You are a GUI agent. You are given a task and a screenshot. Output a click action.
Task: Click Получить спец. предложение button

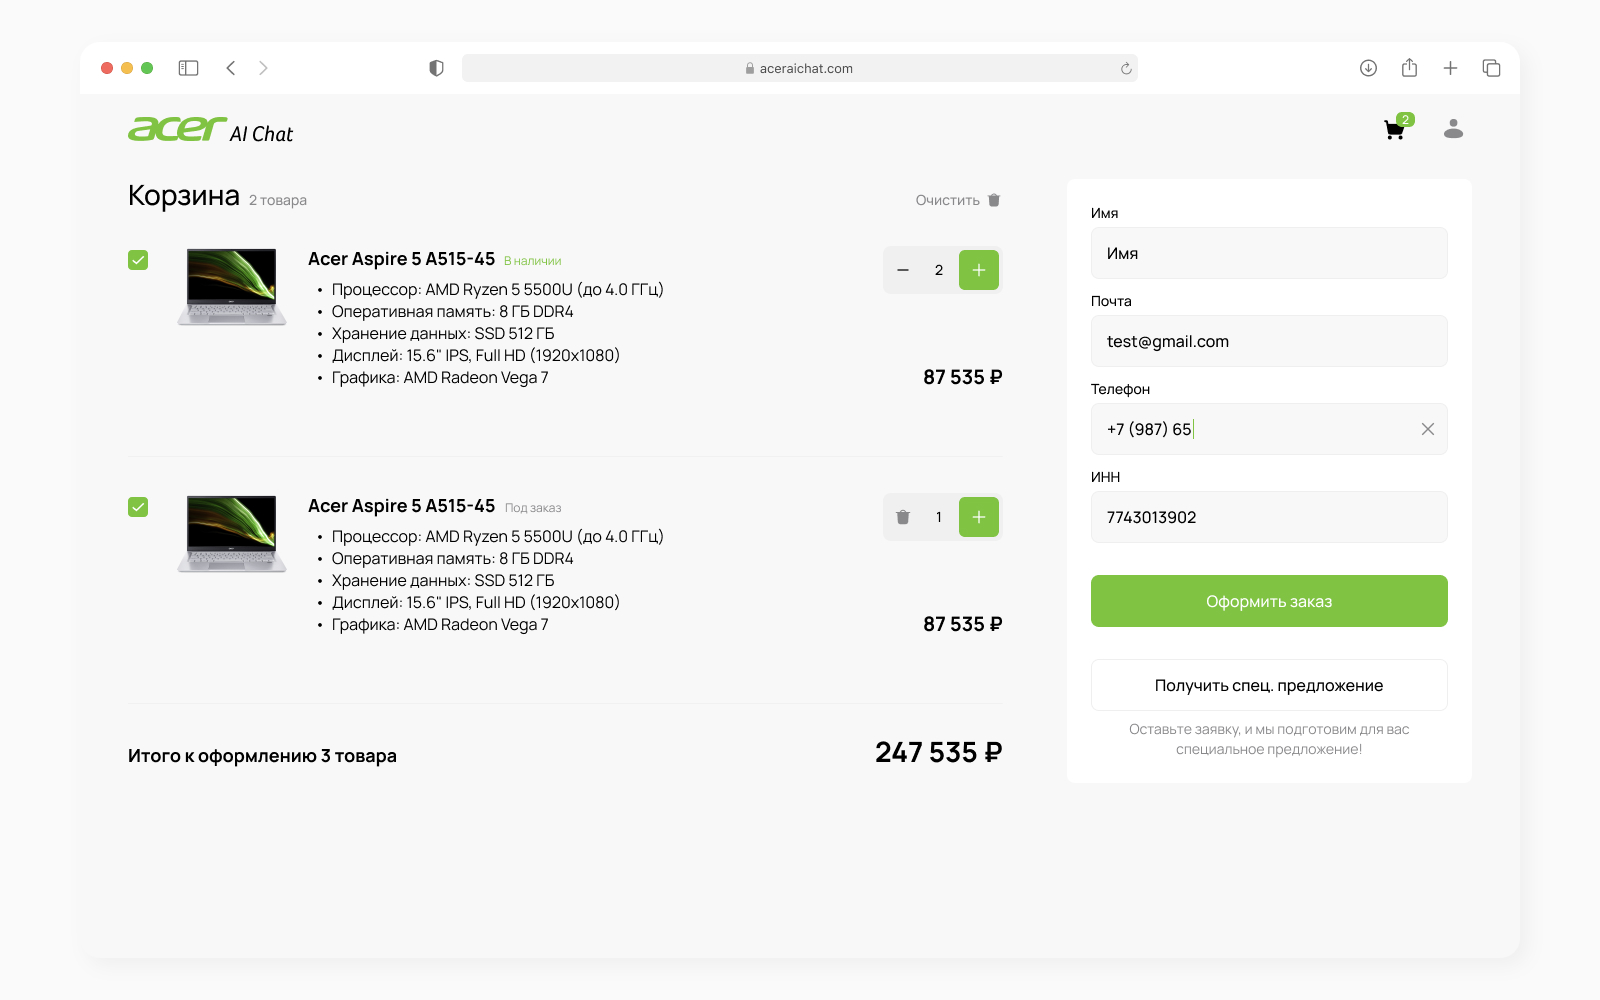[x=1268, y=685]
